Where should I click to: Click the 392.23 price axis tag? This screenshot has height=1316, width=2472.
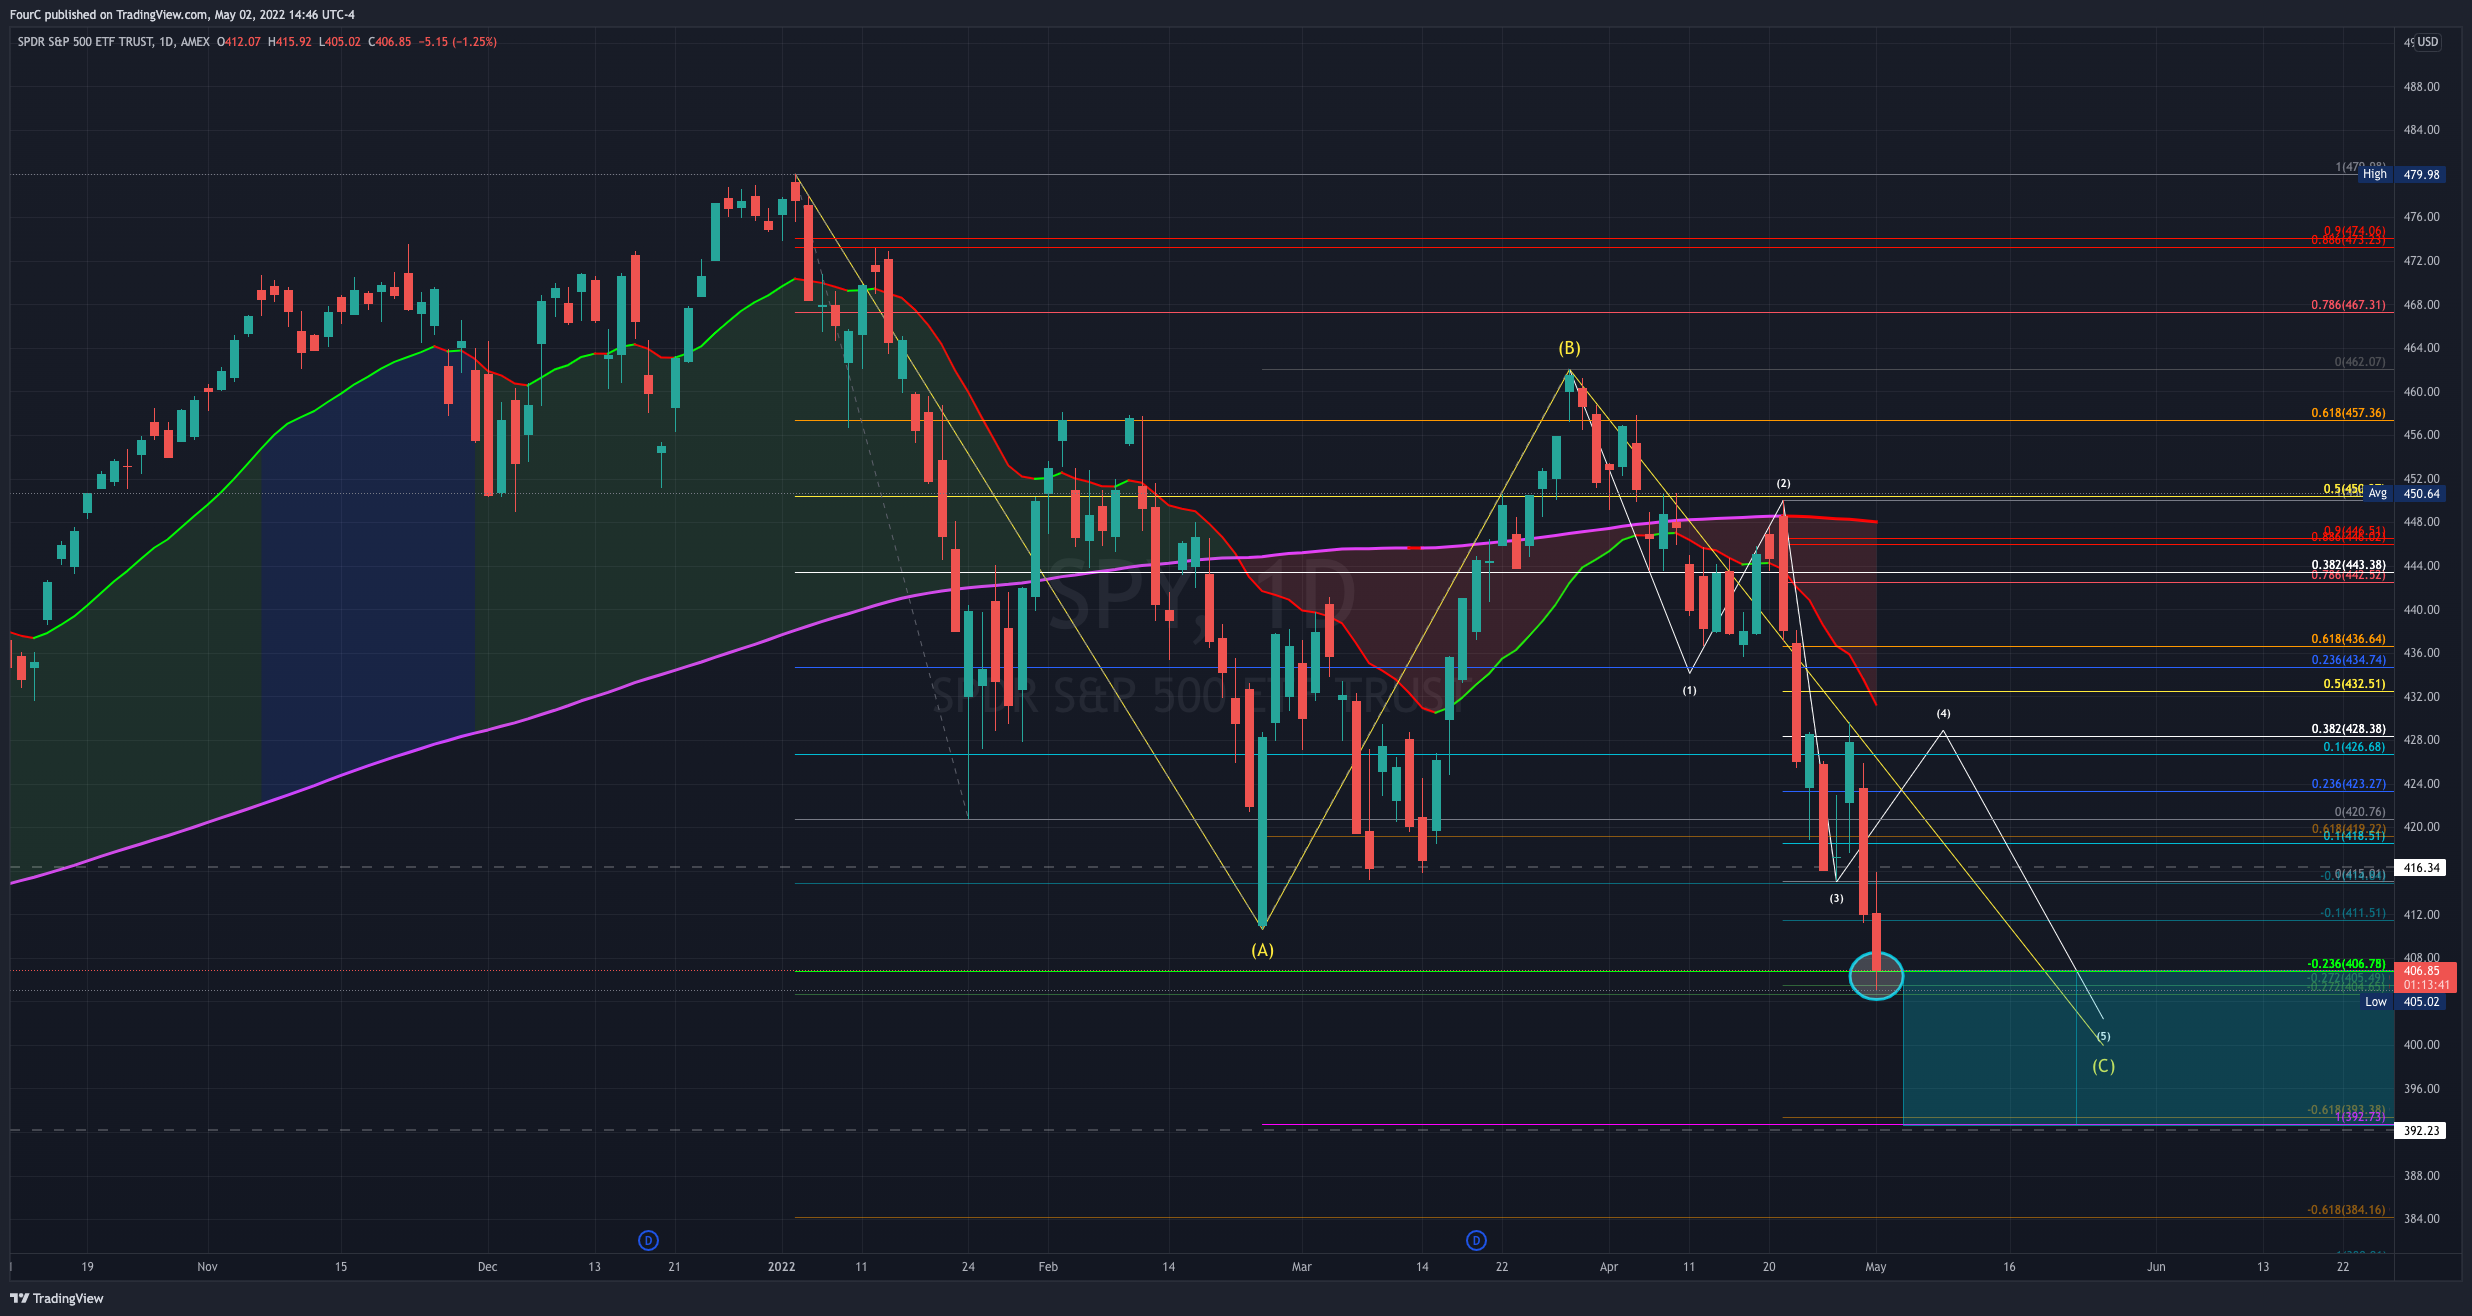2421,1130
